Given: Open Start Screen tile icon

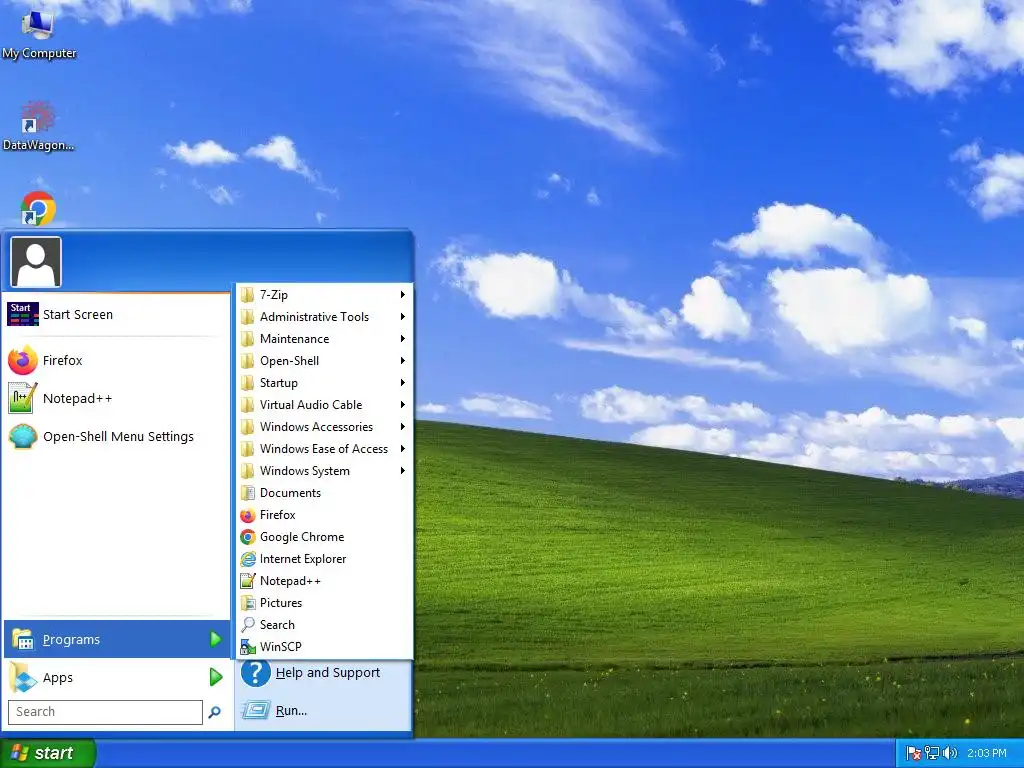Looking at the screenshot, I should coord(22,314).
